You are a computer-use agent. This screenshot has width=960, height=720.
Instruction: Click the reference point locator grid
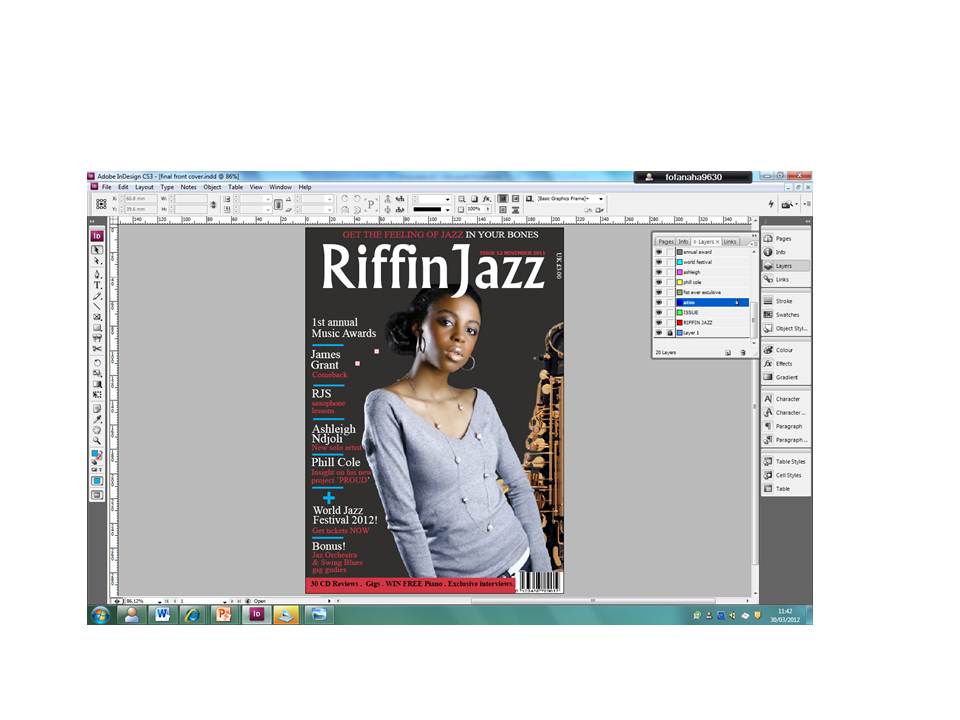click(101, 203)
